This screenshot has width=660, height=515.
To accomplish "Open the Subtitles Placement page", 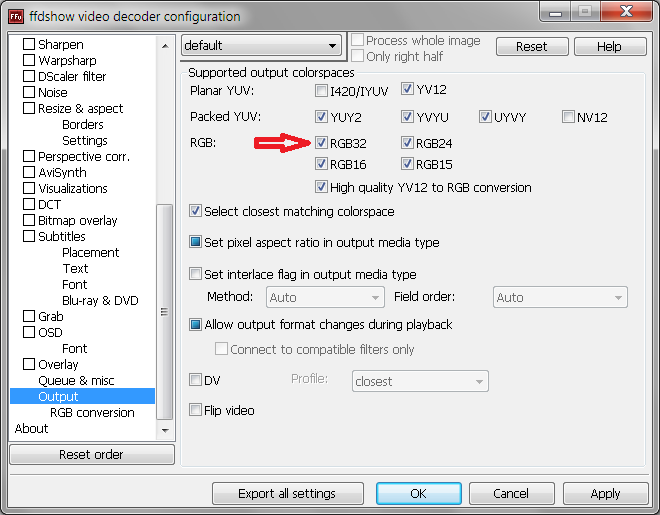I will click(x=90, y=252).
